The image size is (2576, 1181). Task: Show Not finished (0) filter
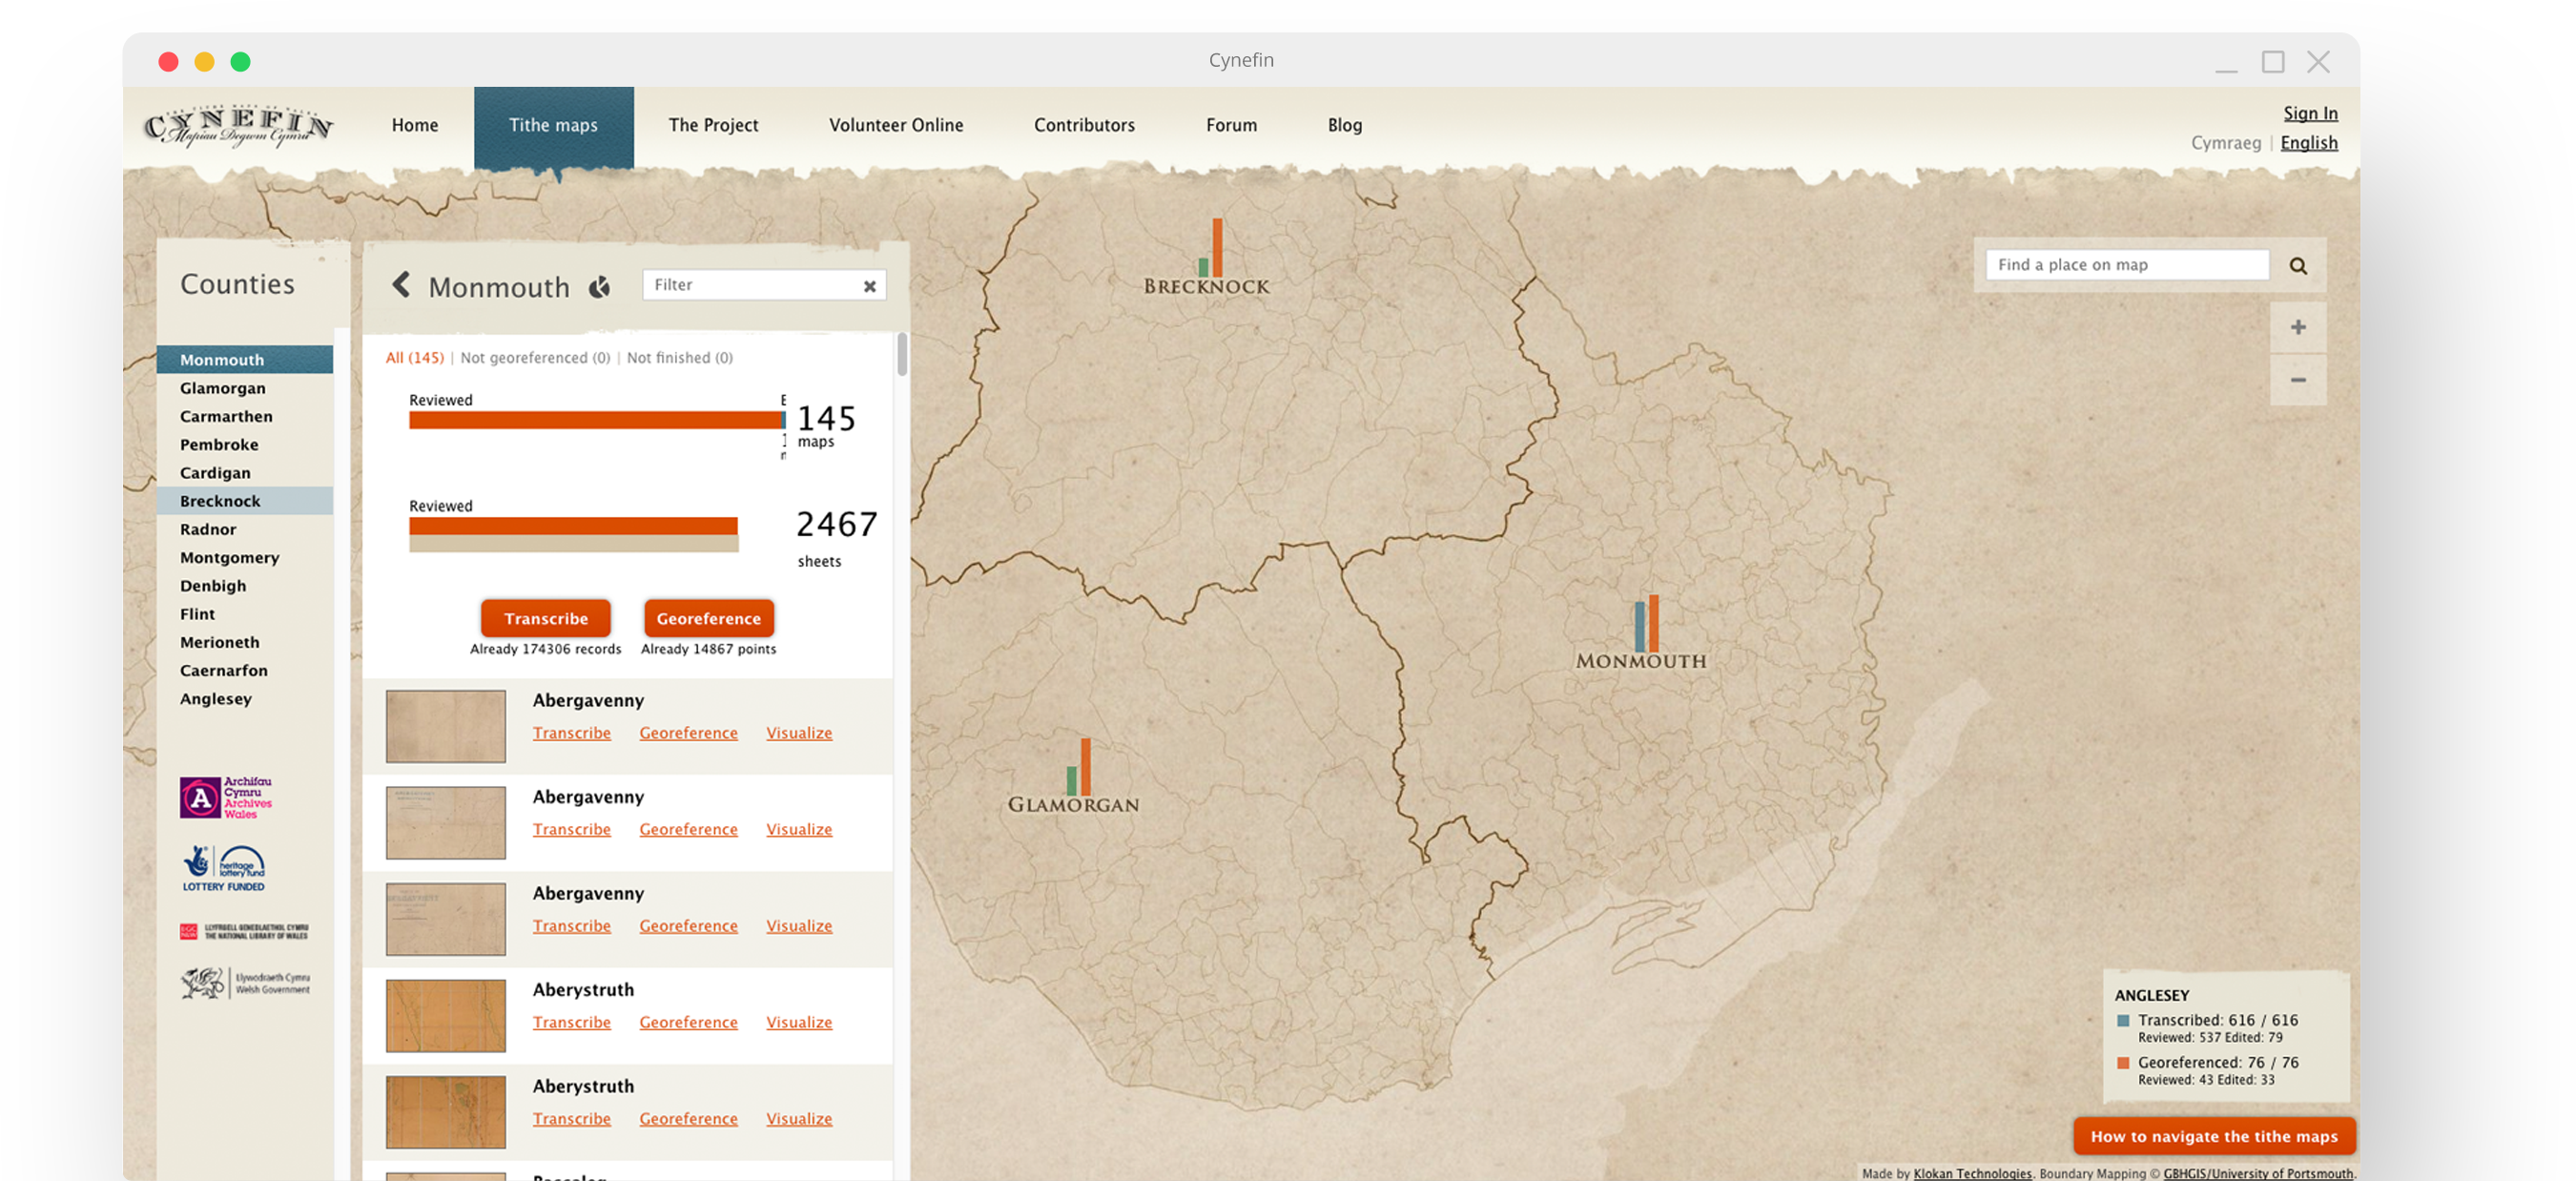(680, 358)
